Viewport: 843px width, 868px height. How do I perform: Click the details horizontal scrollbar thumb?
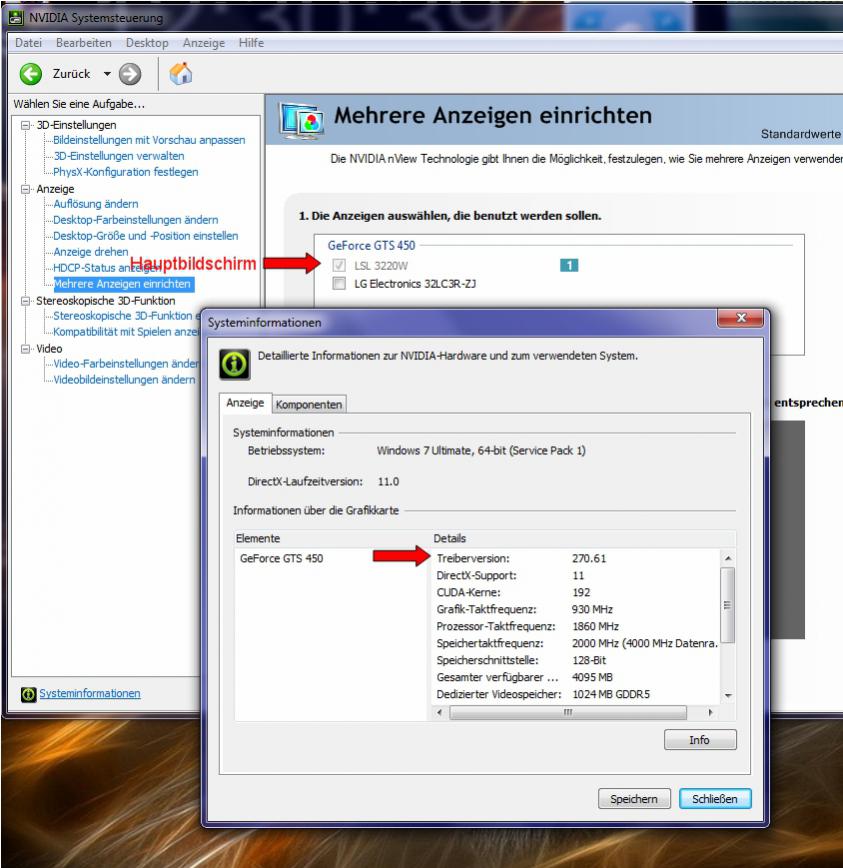(x=568, y=712)
